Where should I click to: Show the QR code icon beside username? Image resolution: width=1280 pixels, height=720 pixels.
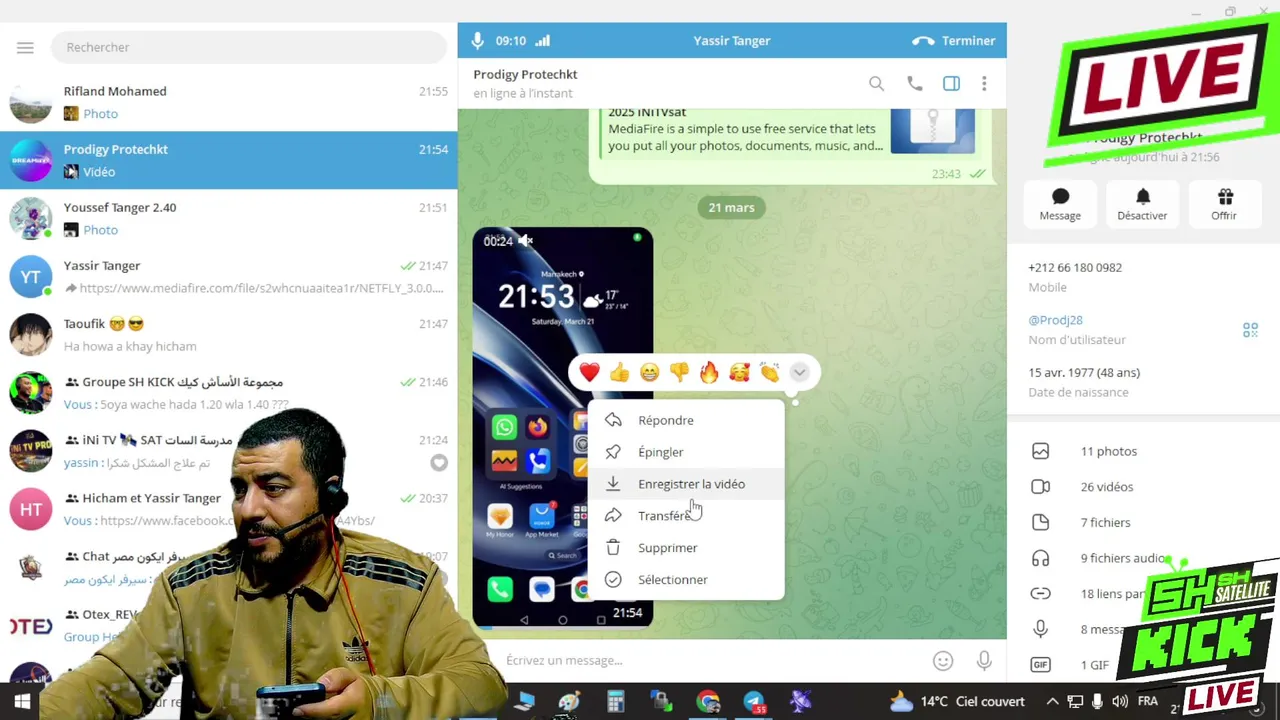click(1250, 330)
